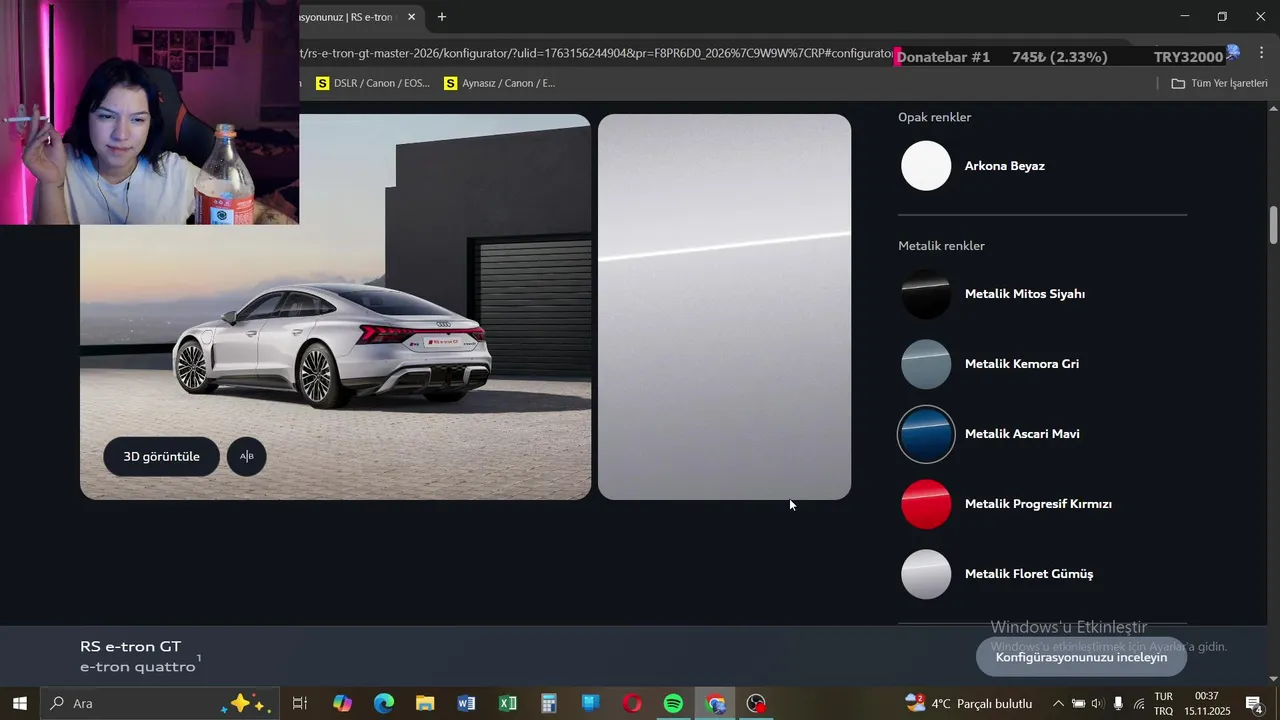Launch Copilot from the taskbar
Viewport: 1280px width, 720px height.
point(342,704)
